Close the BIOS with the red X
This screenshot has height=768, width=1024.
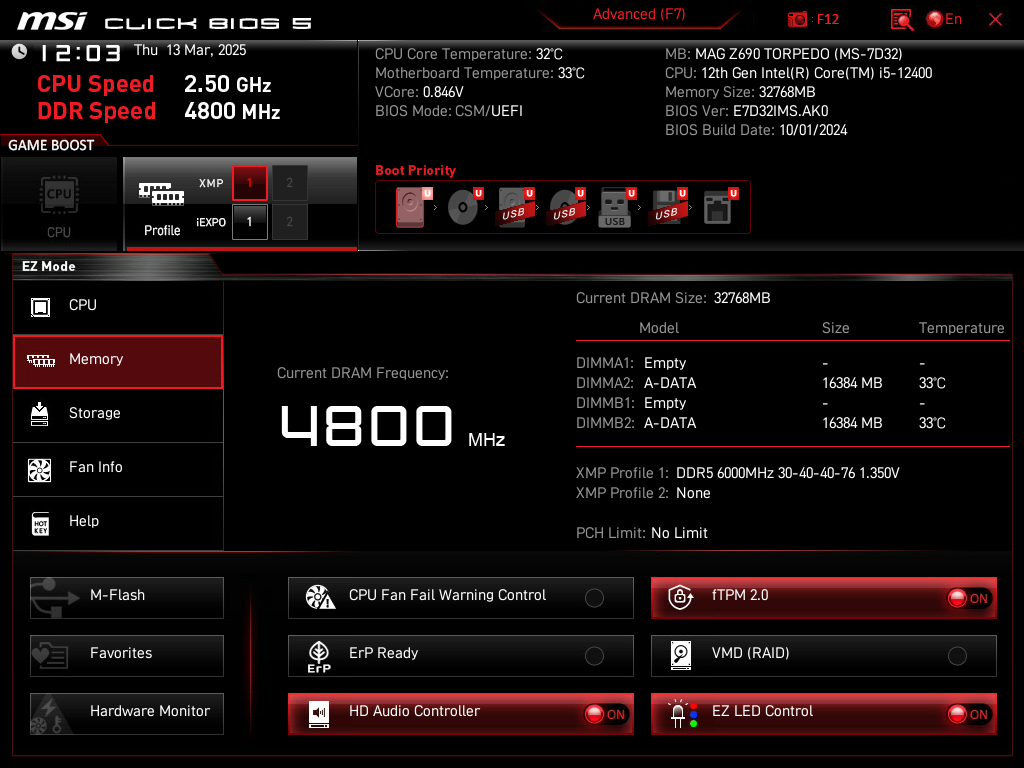(995, 20)
